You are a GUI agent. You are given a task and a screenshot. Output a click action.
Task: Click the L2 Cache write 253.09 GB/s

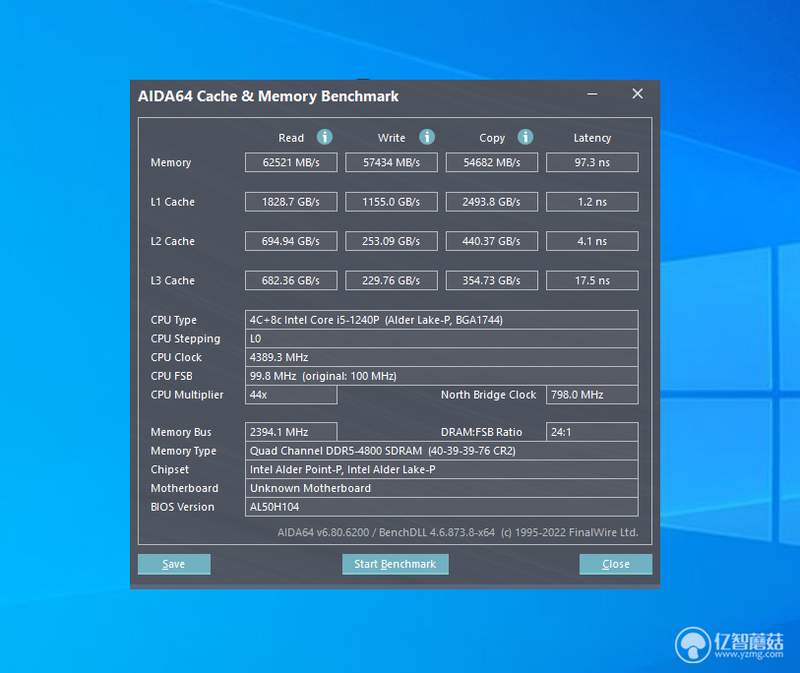[391, 241]
